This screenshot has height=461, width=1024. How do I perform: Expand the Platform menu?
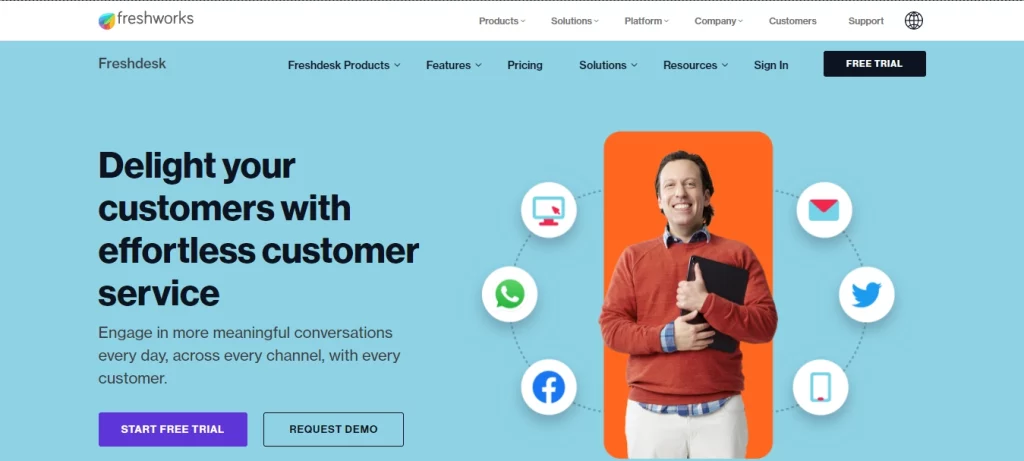[x=646, y=21]
